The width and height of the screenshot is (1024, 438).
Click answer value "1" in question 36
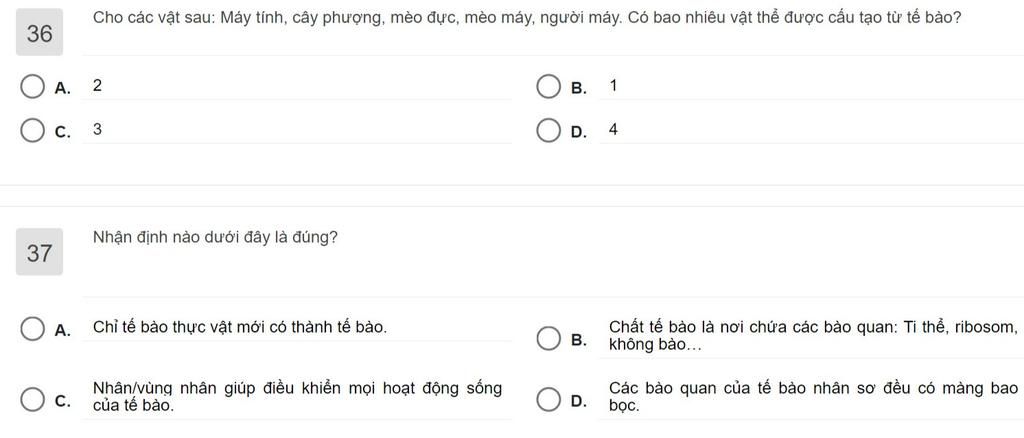click(x=613, y=86)
